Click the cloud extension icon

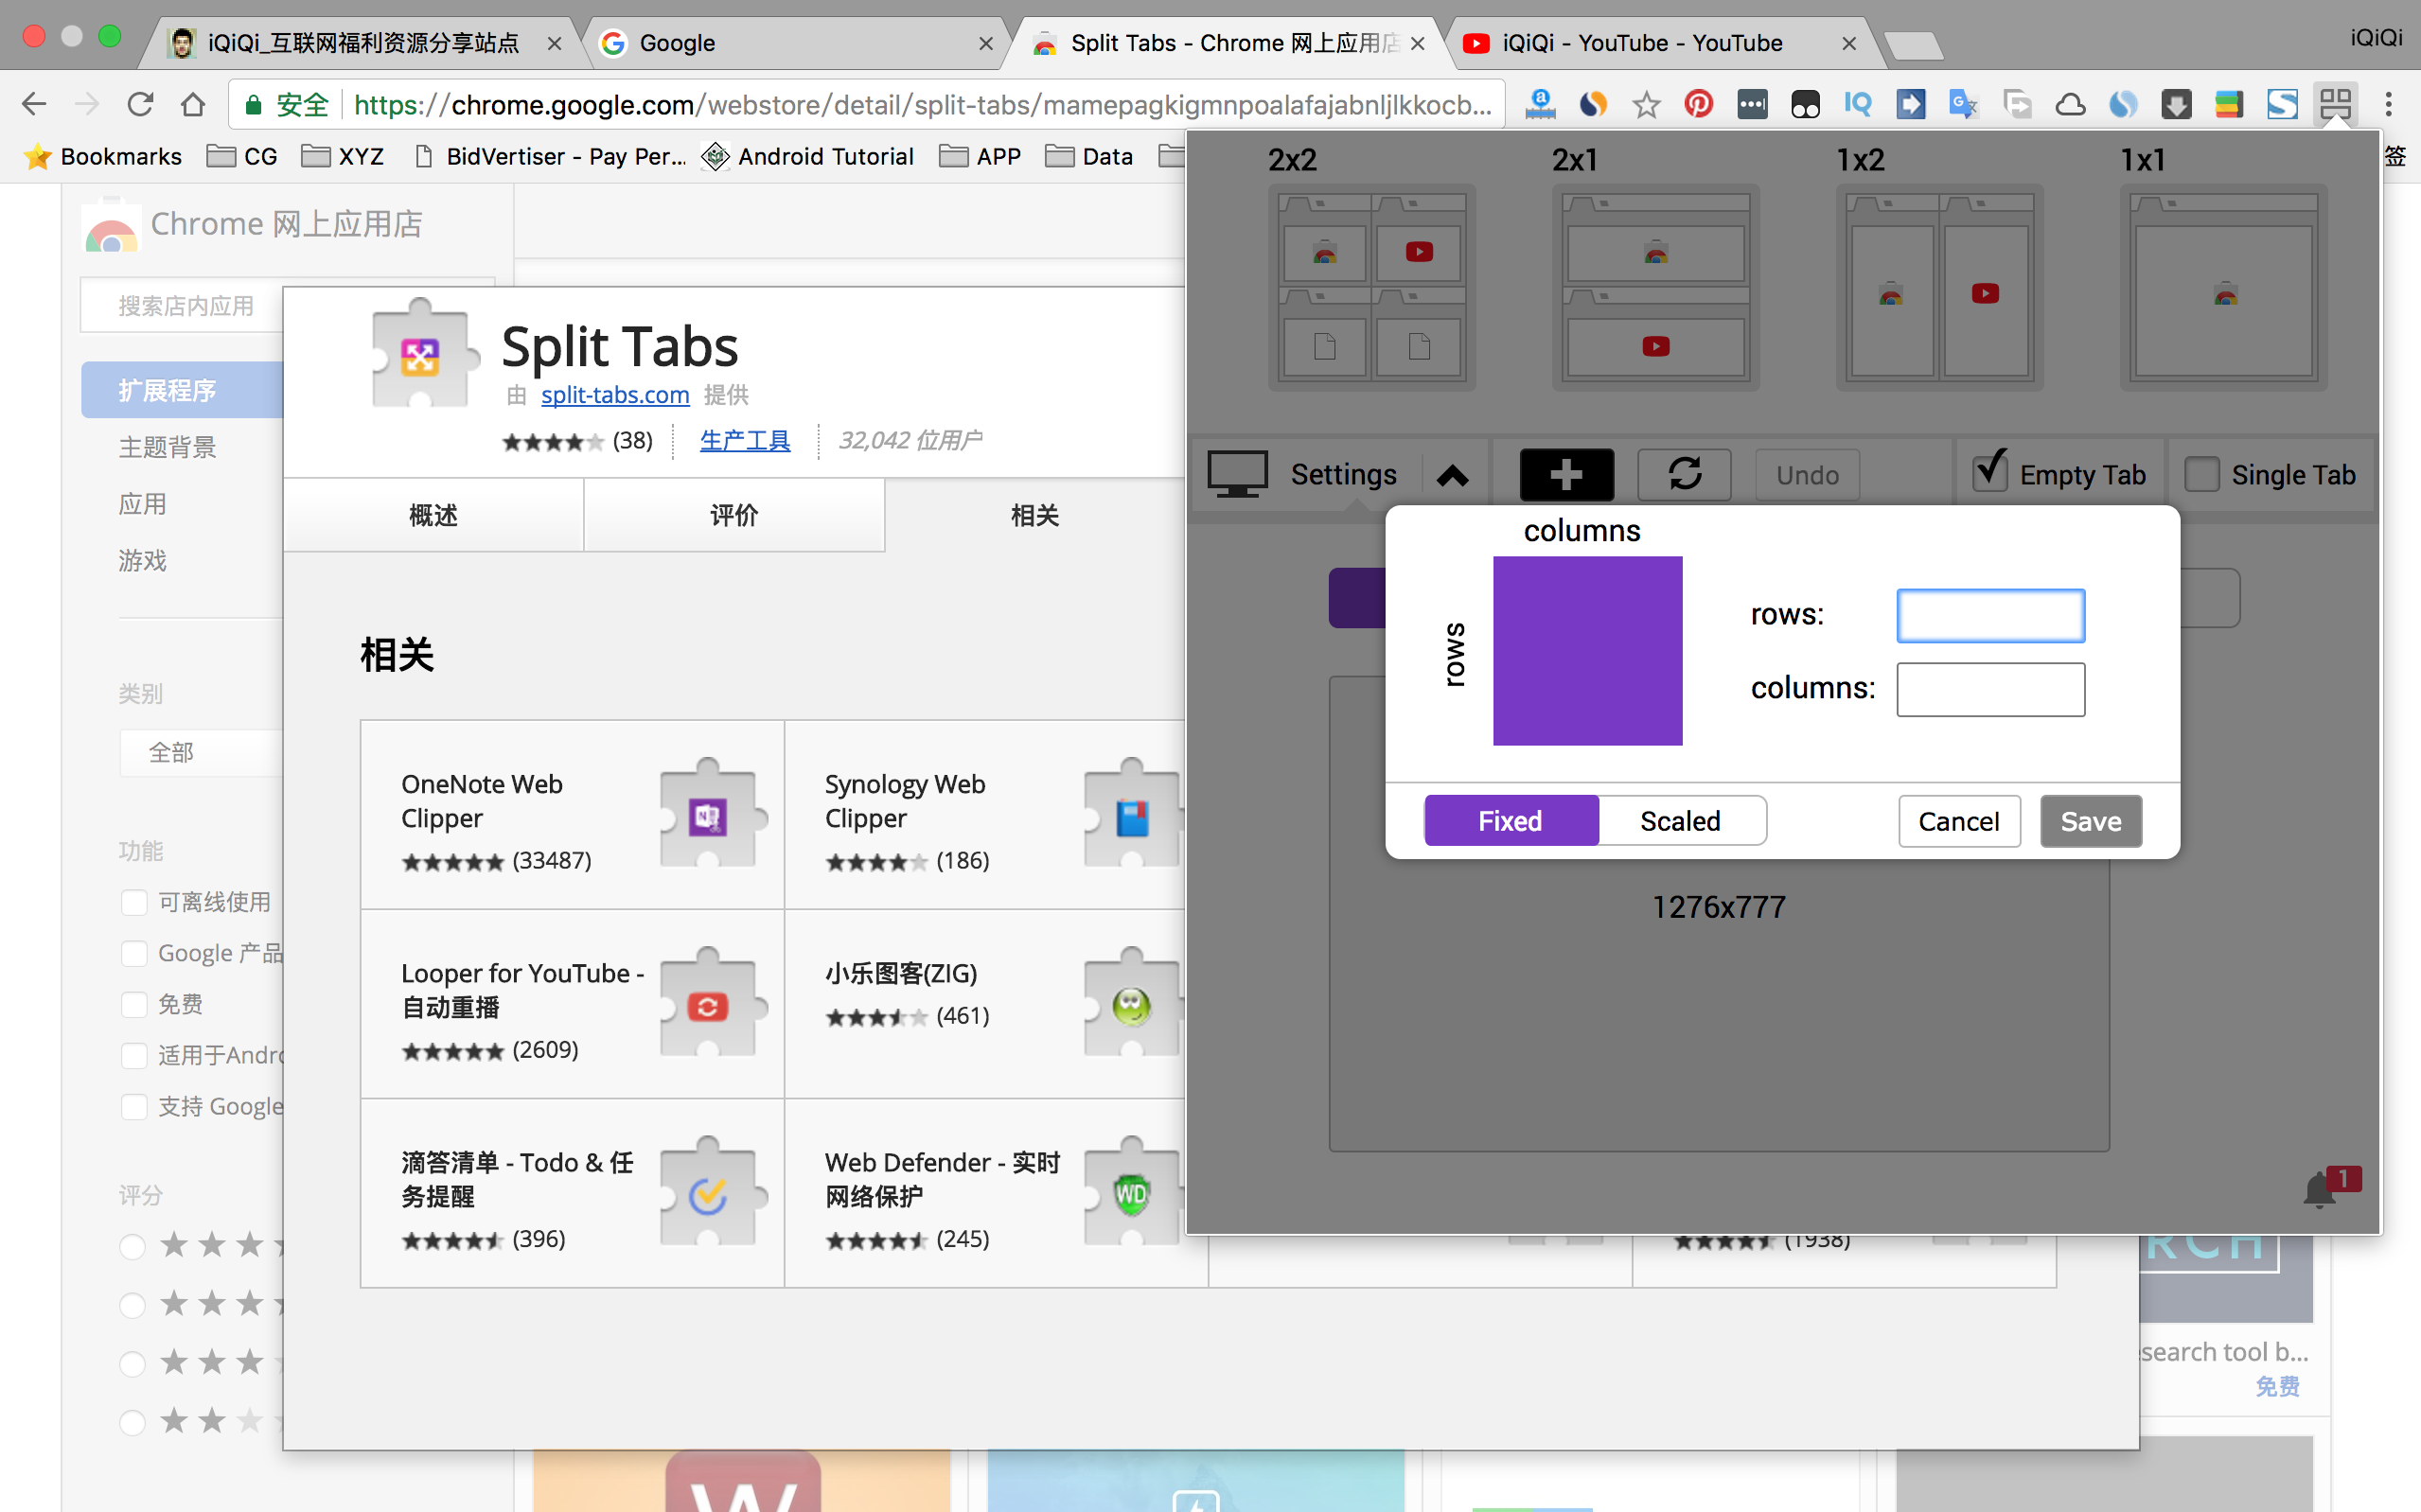click(2070, 104)
